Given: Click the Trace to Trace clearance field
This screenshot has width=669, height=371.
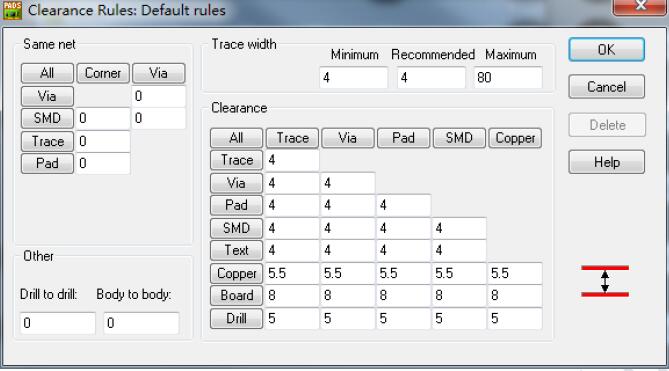Looking at the screenshot, I should point(292,160).
